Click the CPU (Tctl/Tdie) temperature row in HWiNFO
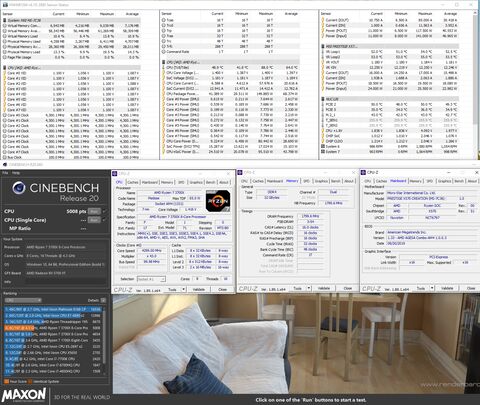The image size is (480, 405). pos(230,67)
